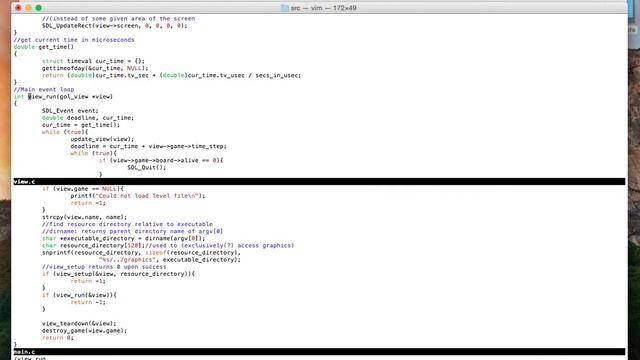
Task: Click 'SDL_UpdateRect(view->screen, 0, 0, 0, 0);'
Action: pyautogui.click(x=115, y=25)
